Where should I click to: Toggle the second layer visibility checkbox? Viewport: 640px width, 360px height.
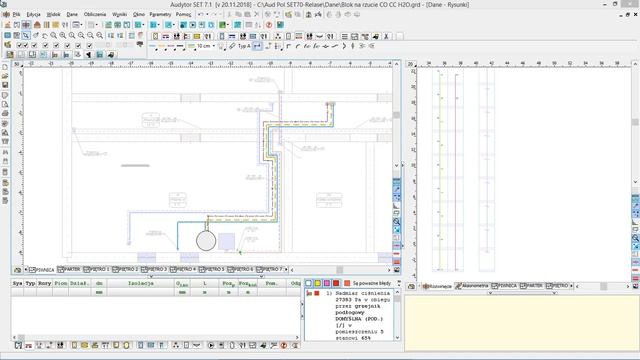(x=25, y=45)
